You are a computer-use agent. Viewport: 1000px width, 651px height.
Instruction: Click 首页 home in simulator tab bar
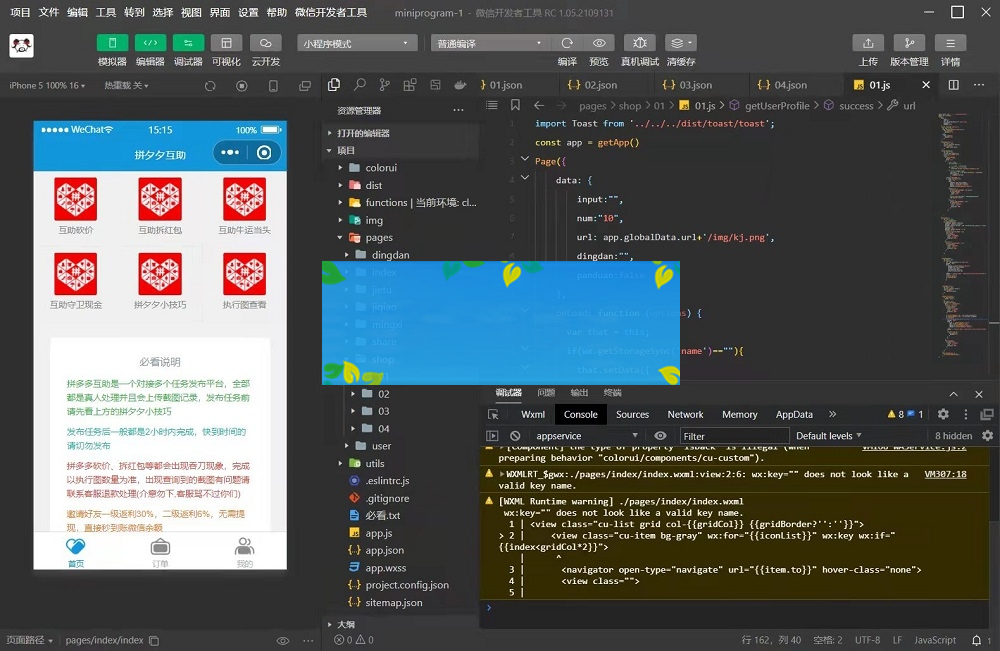[x=76, y=551]
